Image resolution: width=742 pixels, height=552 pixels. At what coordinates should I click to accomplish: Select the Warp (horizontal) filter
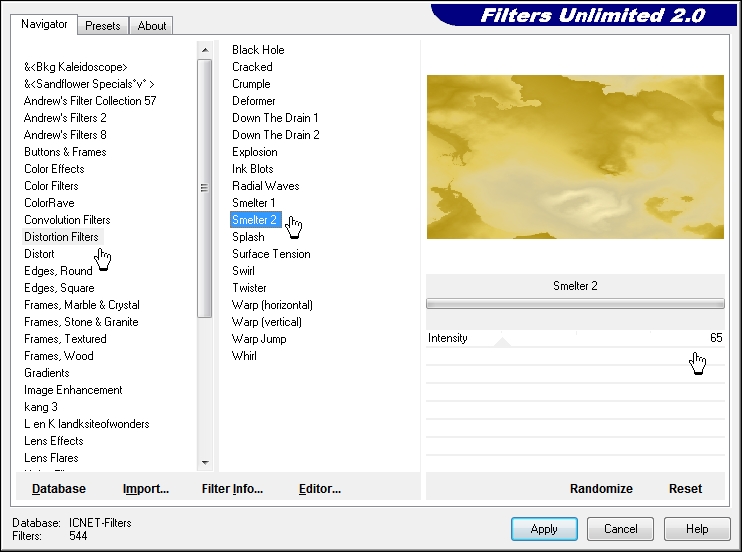272,305
